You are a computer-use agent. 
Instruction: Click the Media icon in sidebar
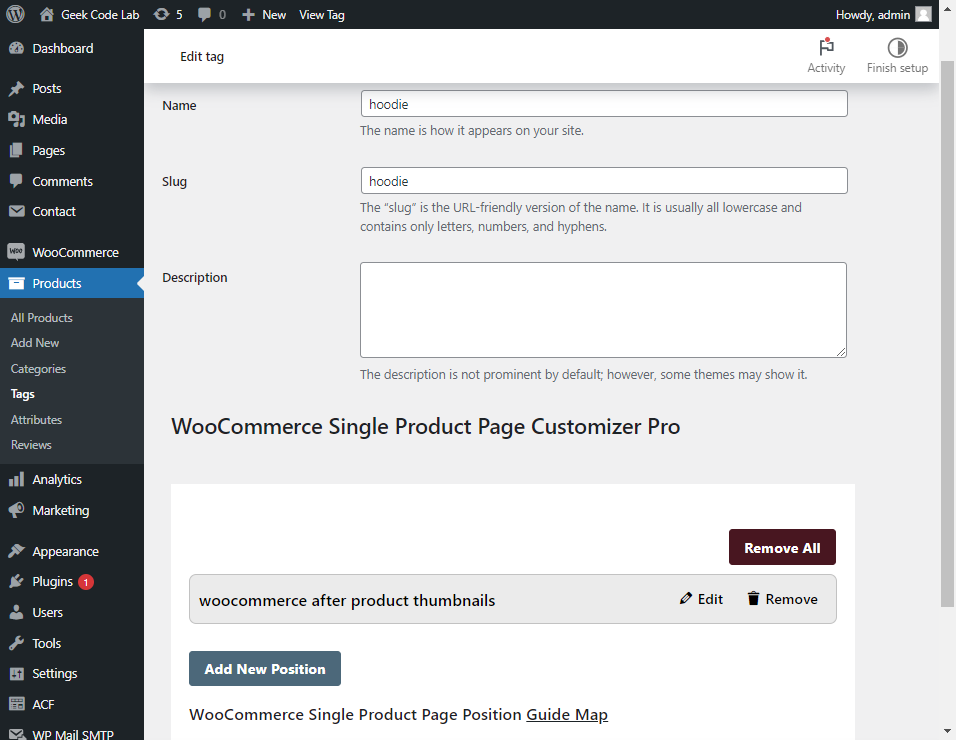pyautogui.click(x=16, y=119)
